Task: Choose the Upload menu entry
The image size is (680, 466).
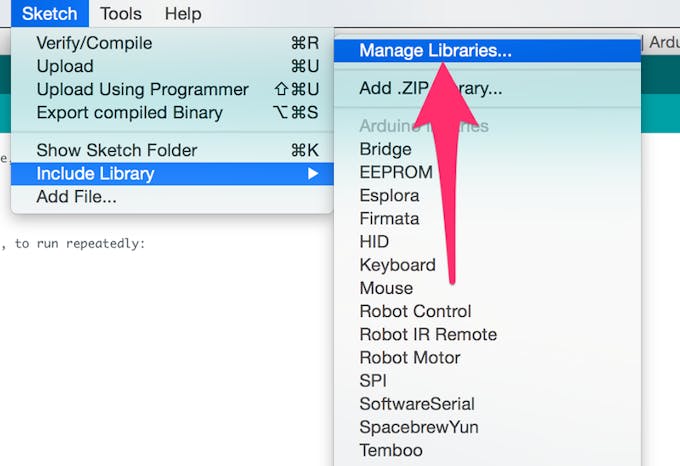Action: point(65,66)
